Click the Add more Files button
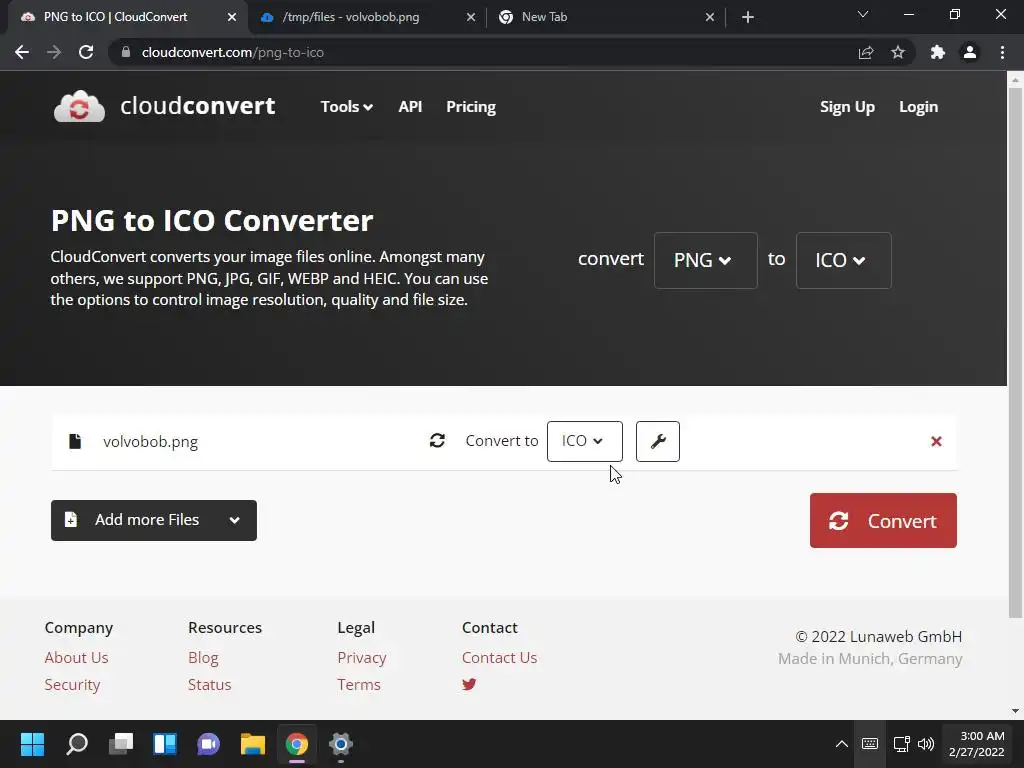Viewport: 1024px width, 768px height. tap(154, 520)
